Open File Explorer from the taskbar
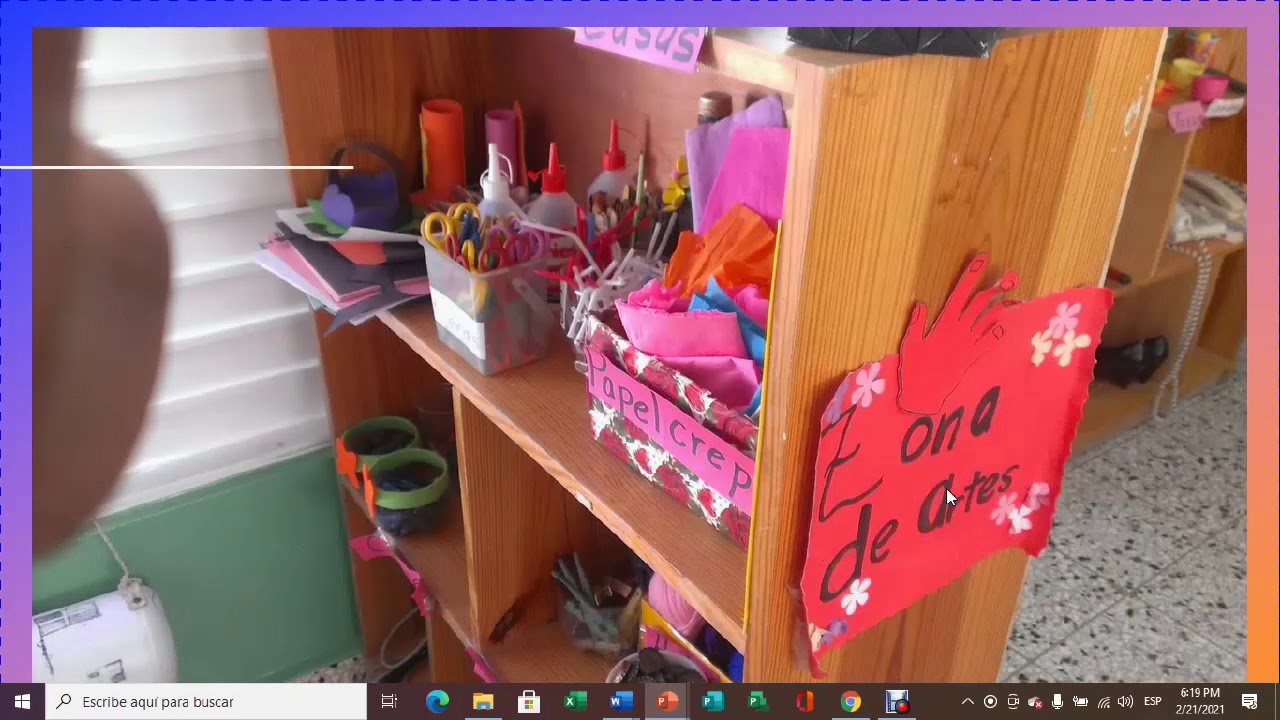The width and height of the screenshot is (1280, 720). [x=483, y=702]
